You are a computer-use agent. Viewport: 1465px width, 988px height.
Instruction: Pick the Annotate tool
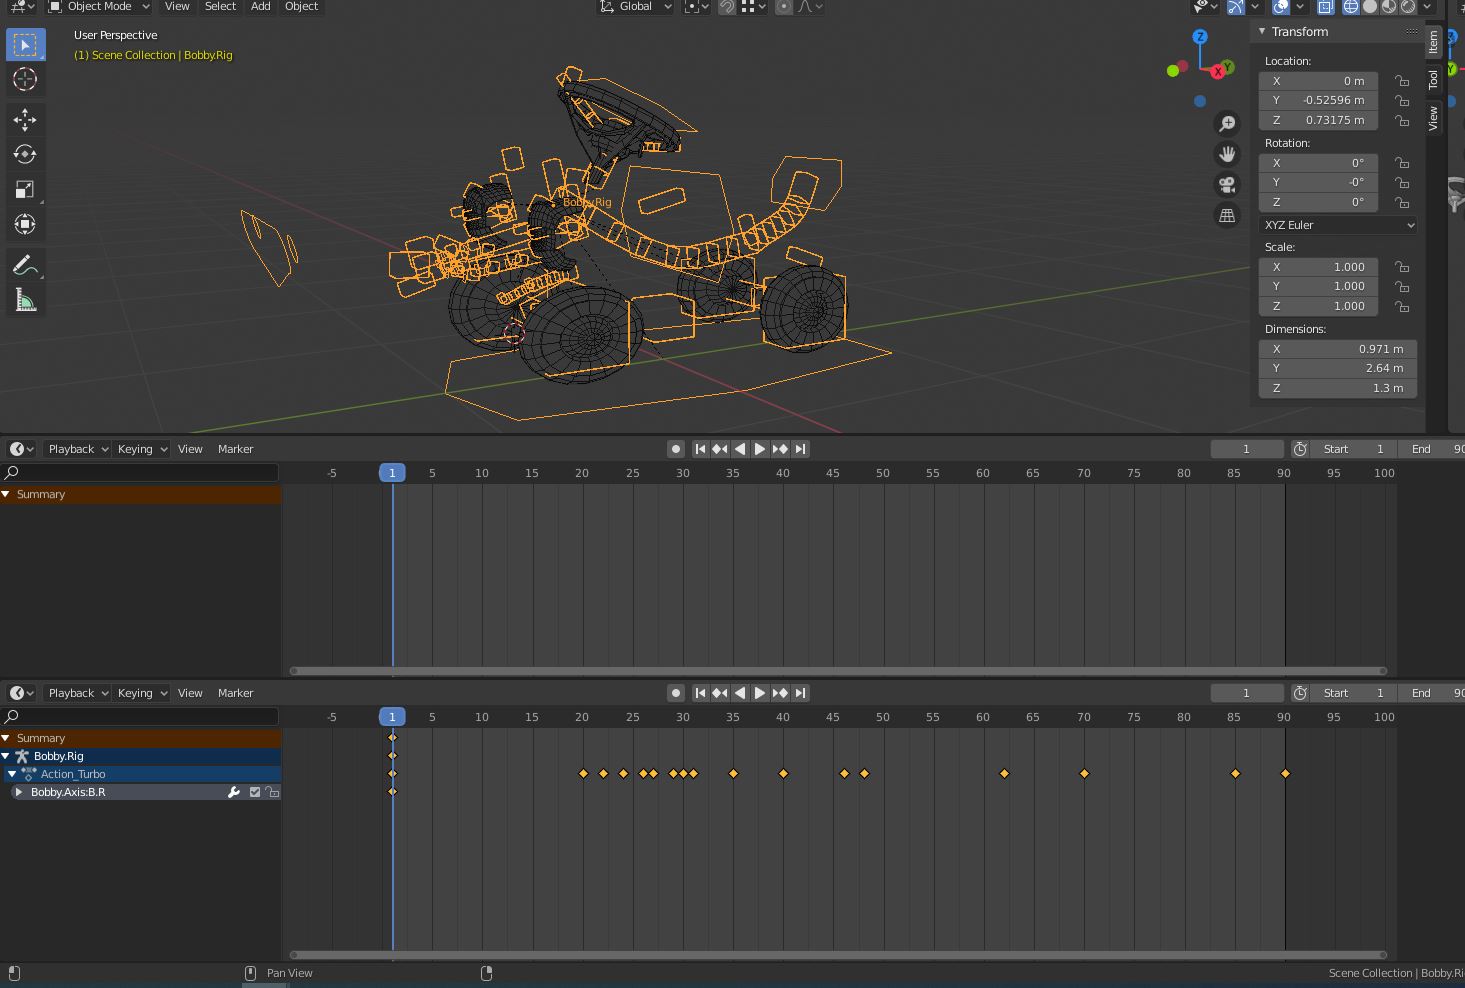[x=25, y=264]
